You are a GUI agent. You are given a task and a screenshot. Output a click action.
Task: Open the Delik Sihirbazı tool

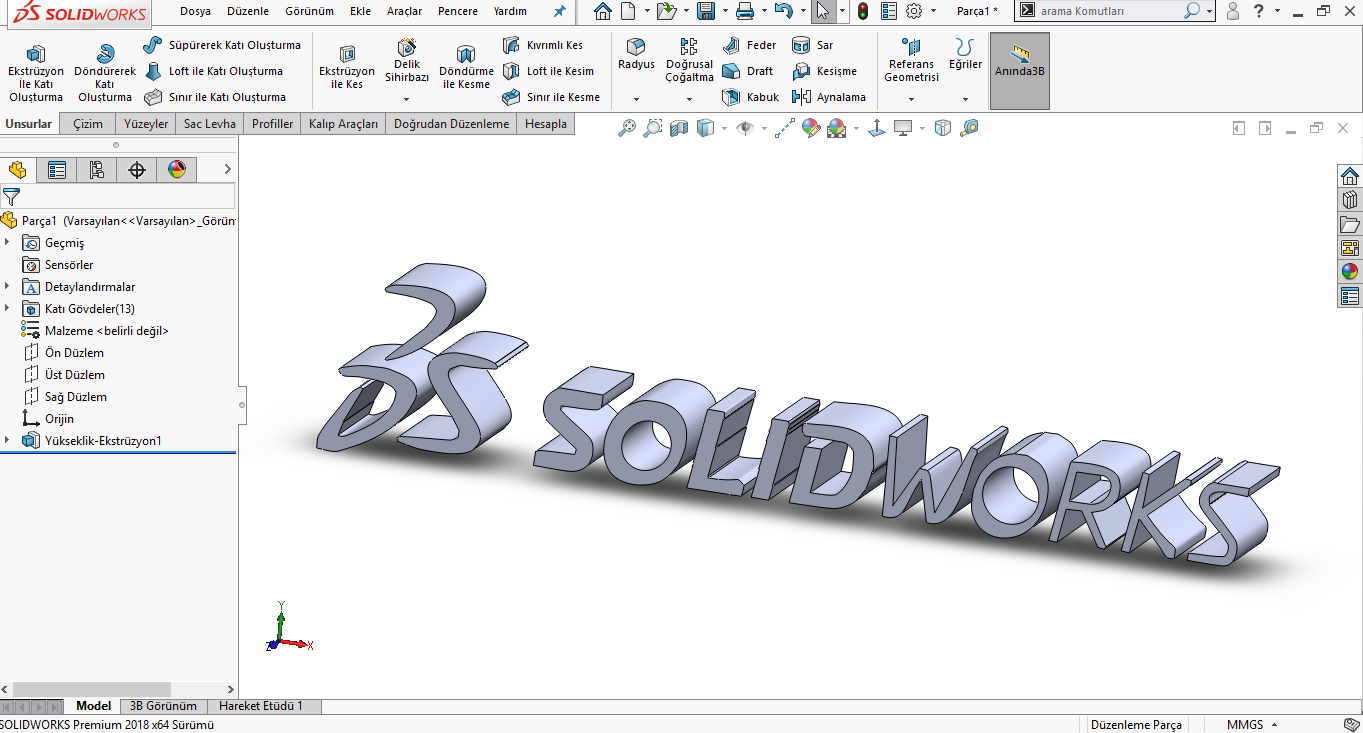tap(407, 61)
